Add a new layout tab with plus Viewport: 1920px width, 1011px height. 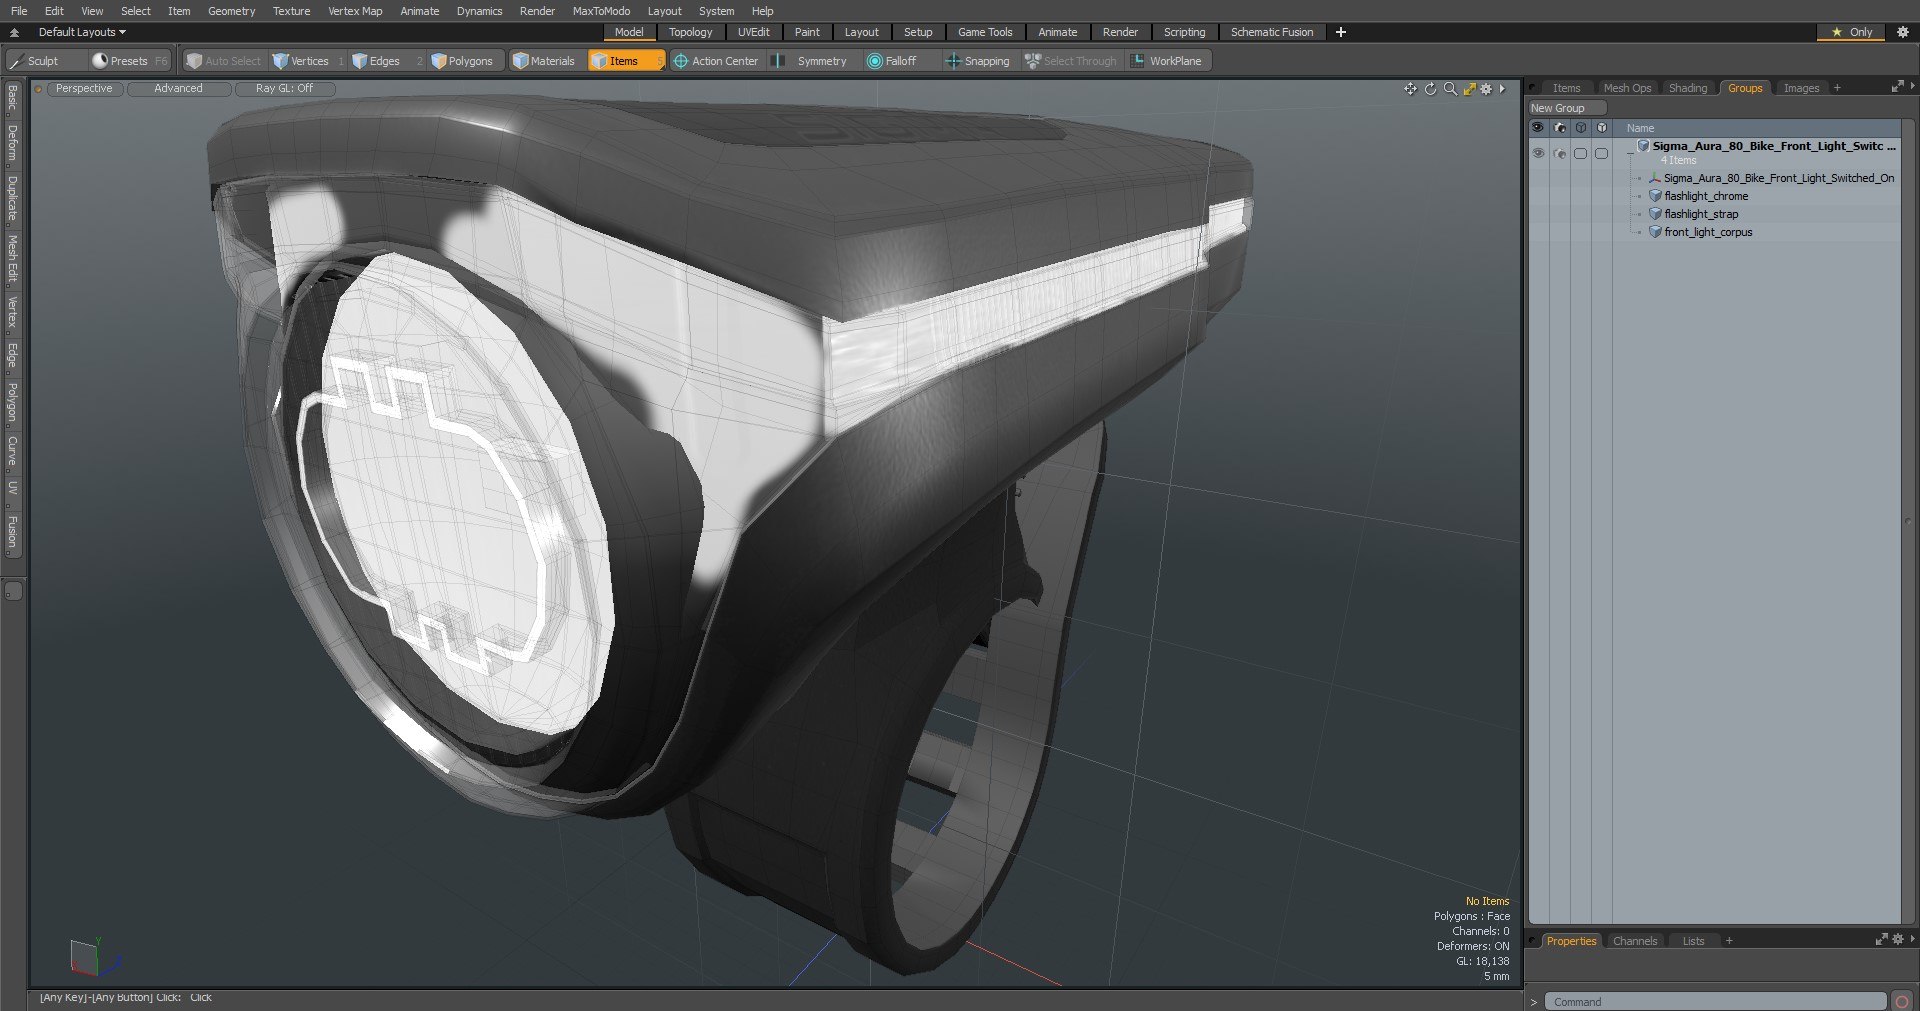pyautogui.click(x=1341, y=32)
